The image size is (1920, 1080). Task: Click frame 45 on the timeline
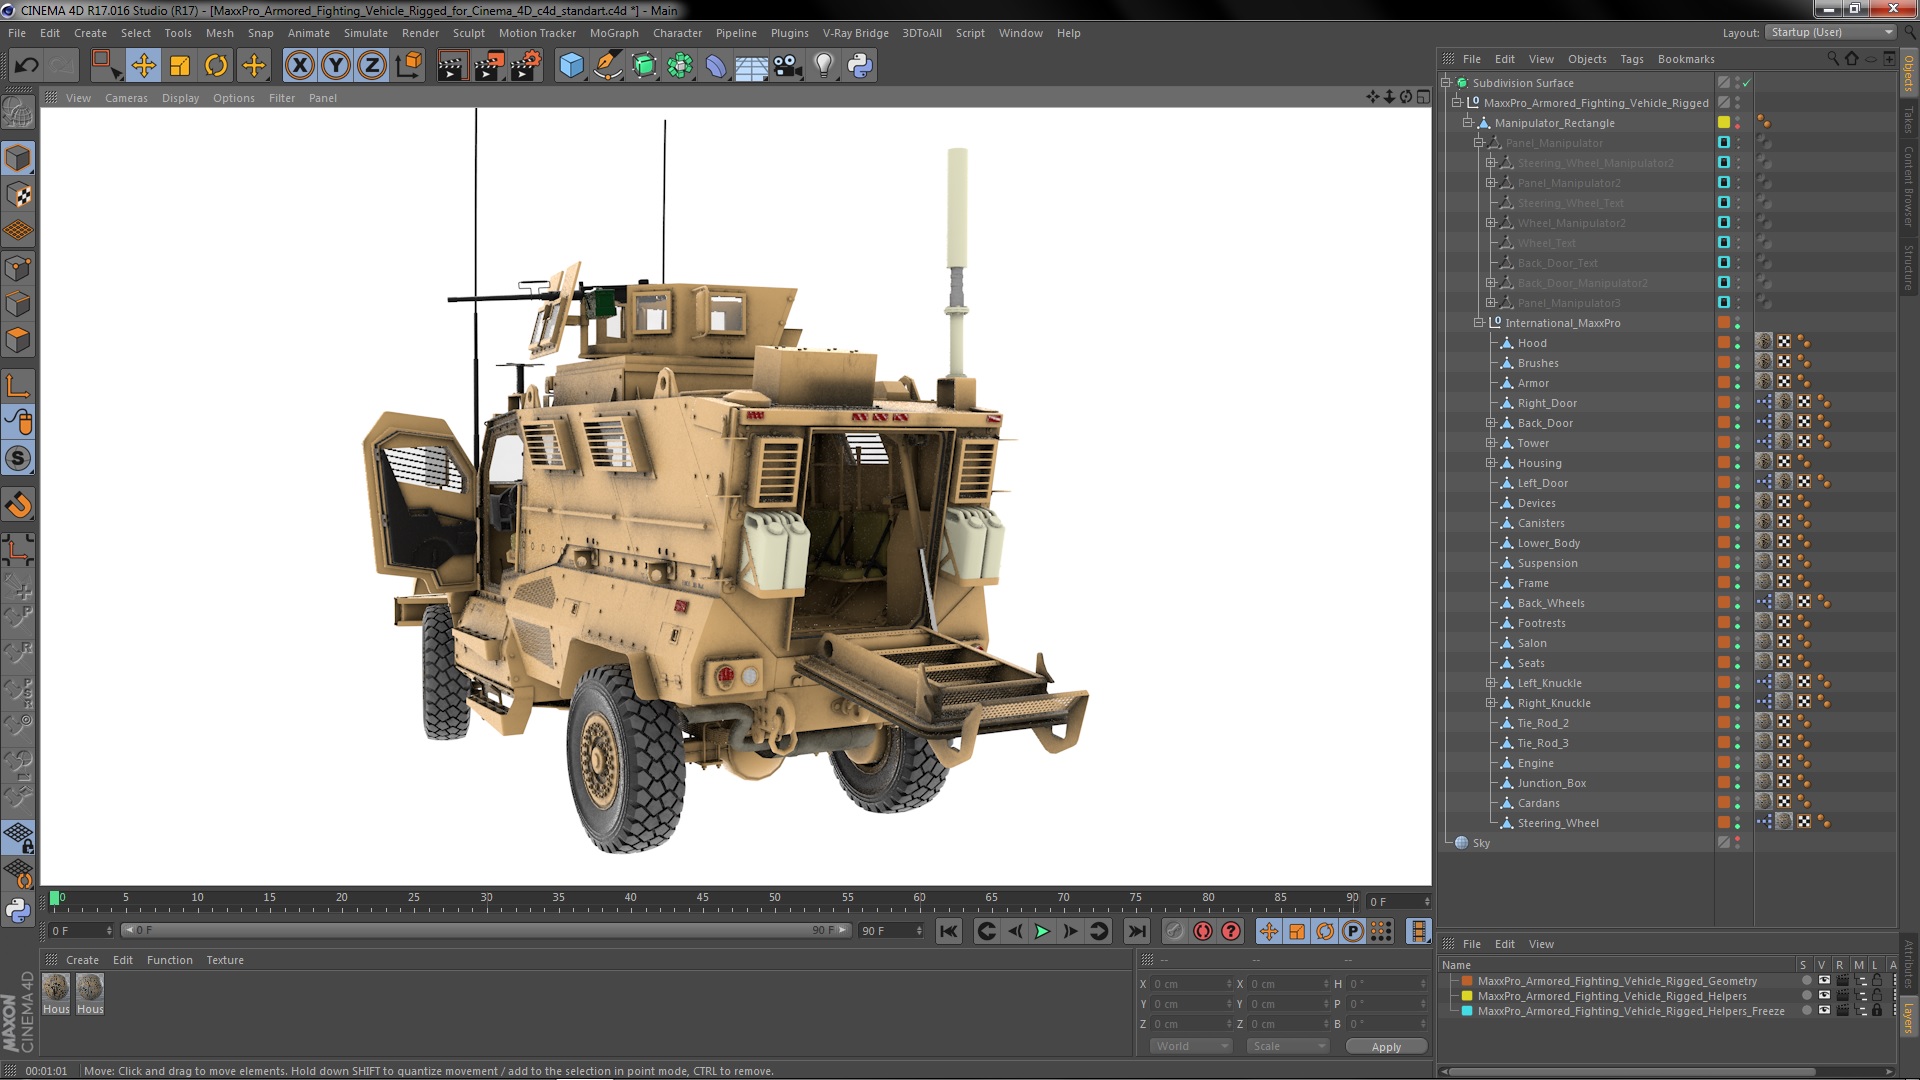[x=703, y=898]
